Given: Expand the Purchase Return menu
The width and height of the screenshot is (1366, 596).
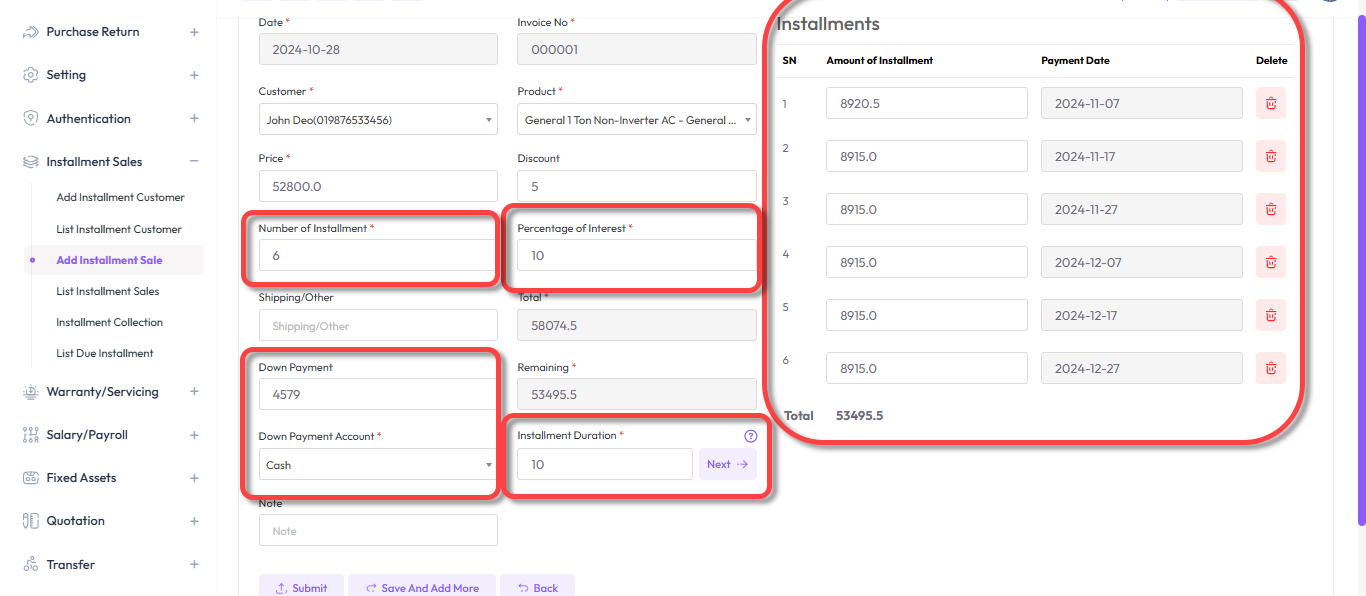Looking at the screenshot, I should 194,32.
